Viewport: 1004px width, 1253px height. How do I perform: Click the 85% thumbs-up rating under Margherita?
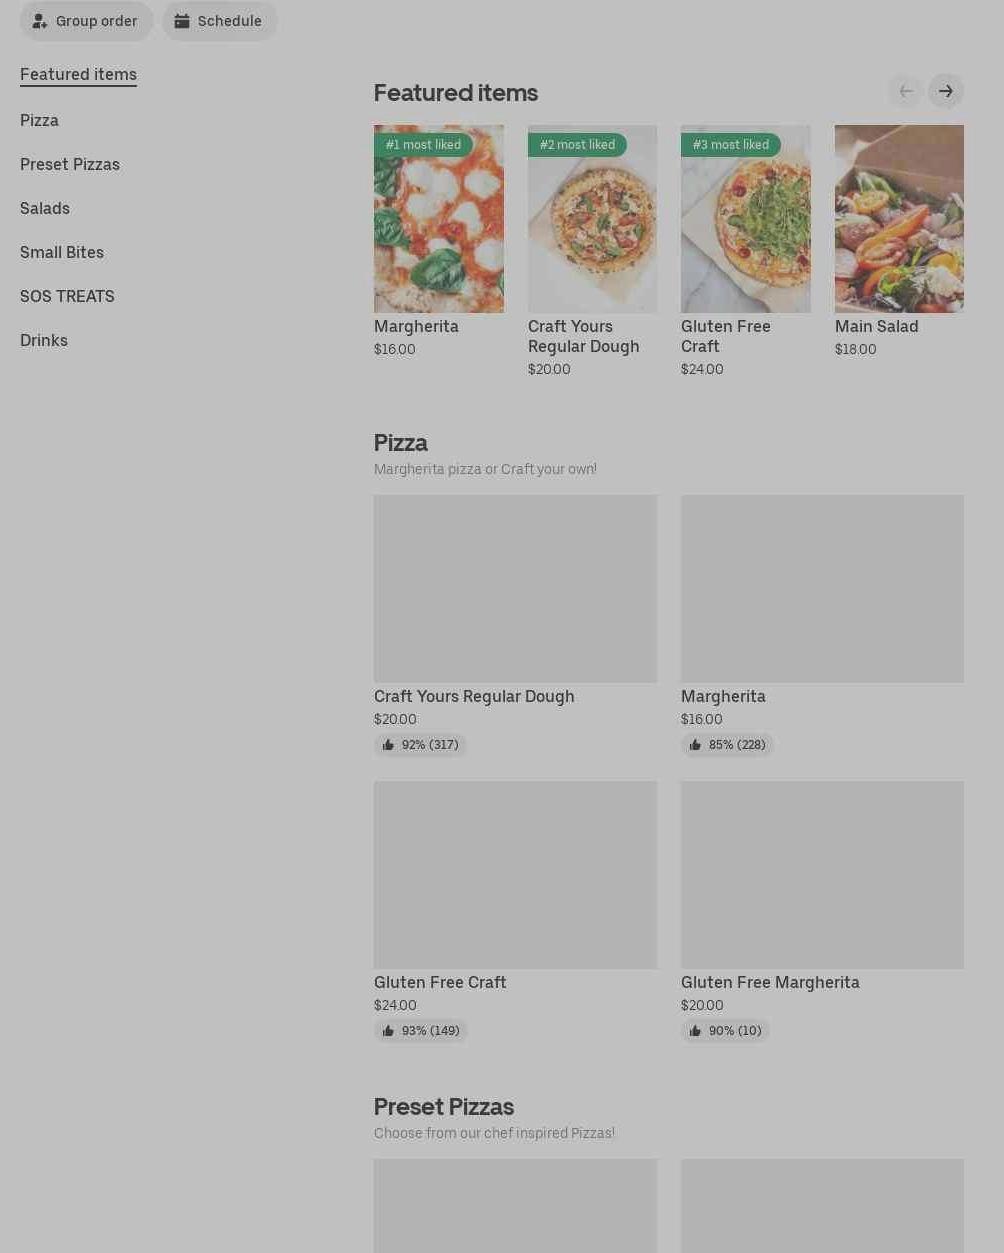727,745
